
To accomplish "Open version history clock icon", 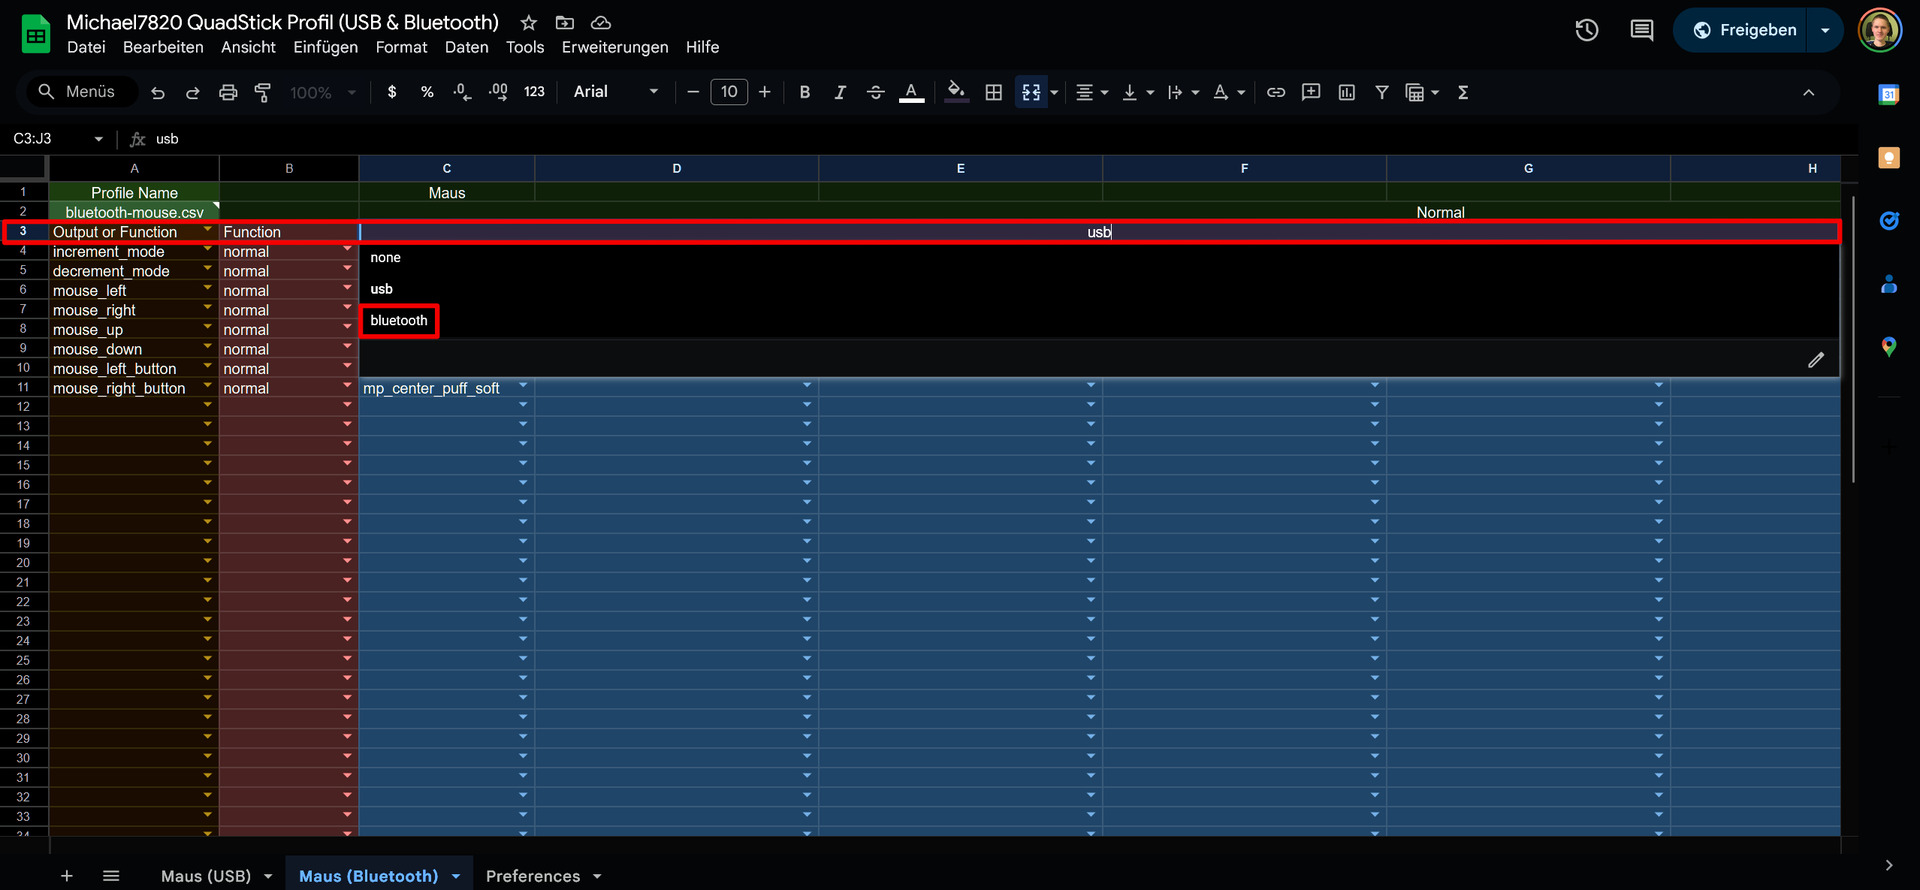I will [x=1587, y=30].
